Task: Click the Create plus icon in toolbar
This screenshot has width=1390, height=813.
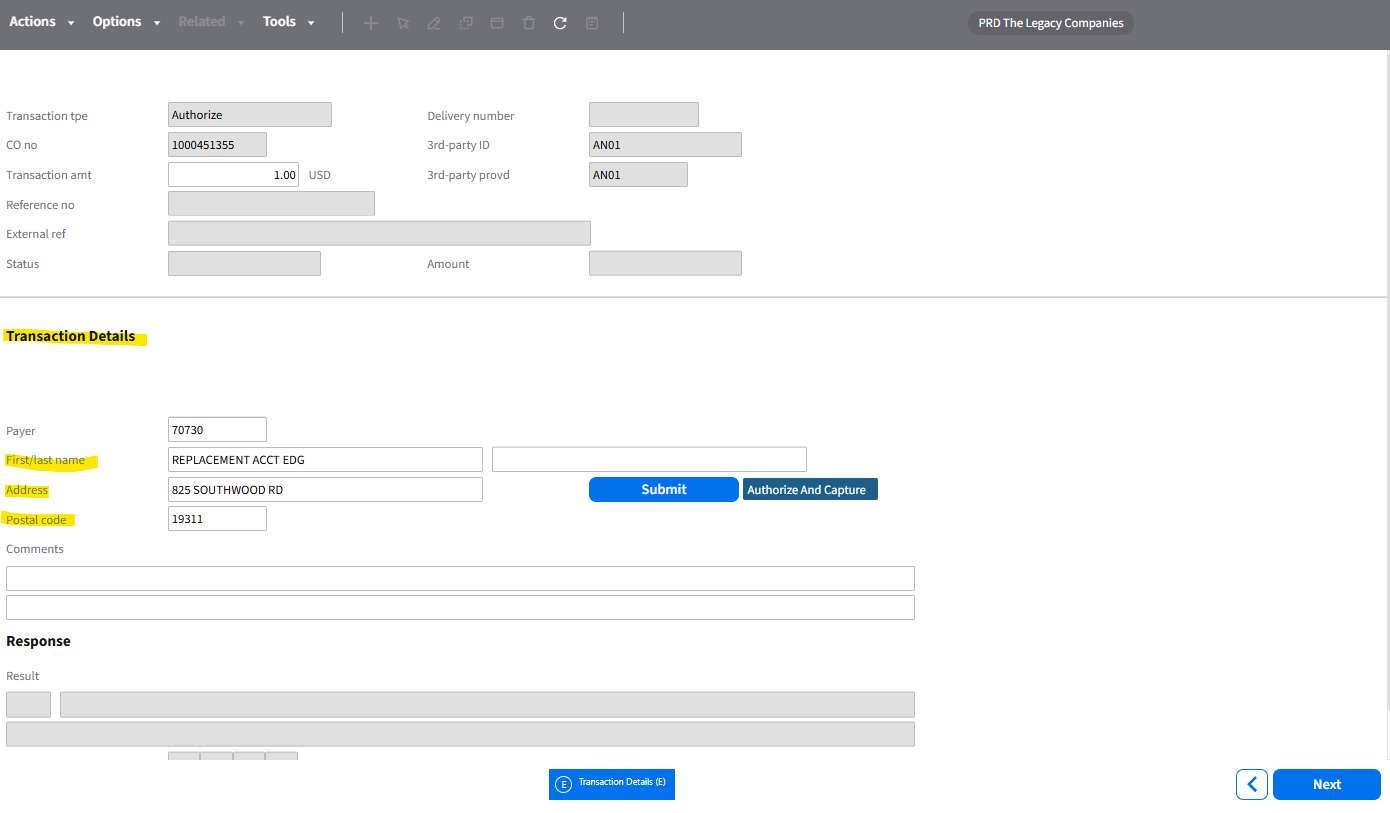Action: point(371,23)
